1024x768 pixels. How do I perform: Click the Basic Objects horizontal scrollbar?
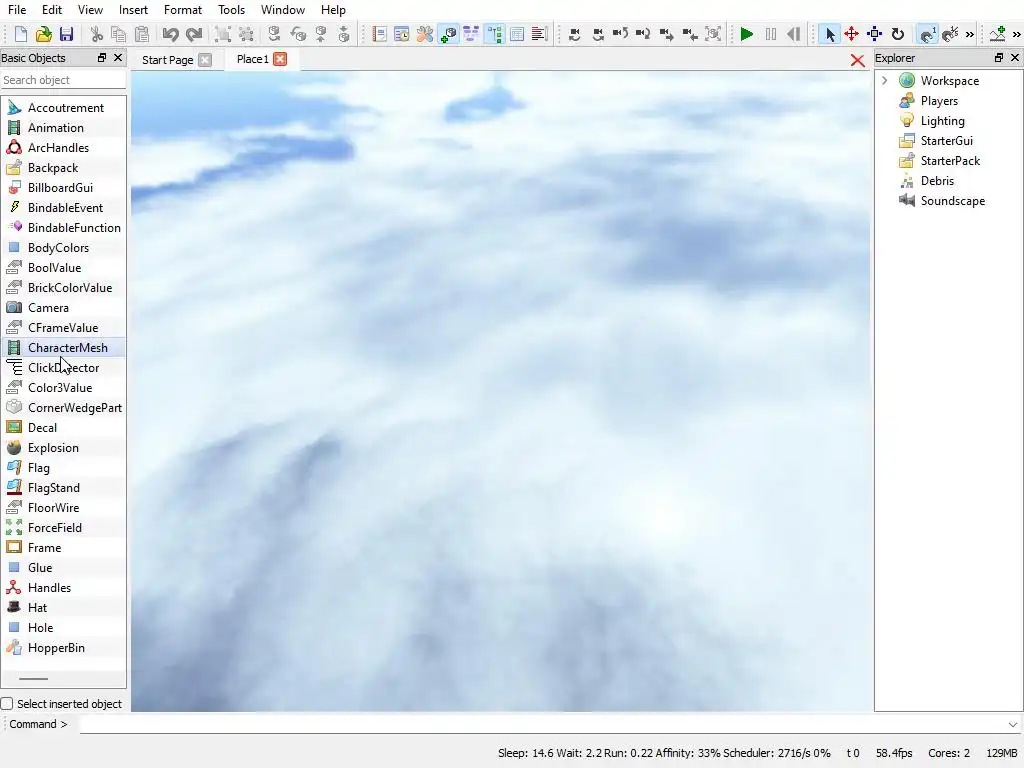click(x=34, y=679)
